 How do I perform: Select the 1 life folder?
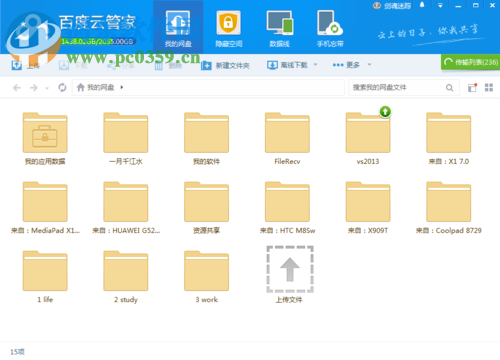click(x=45, y=277)
